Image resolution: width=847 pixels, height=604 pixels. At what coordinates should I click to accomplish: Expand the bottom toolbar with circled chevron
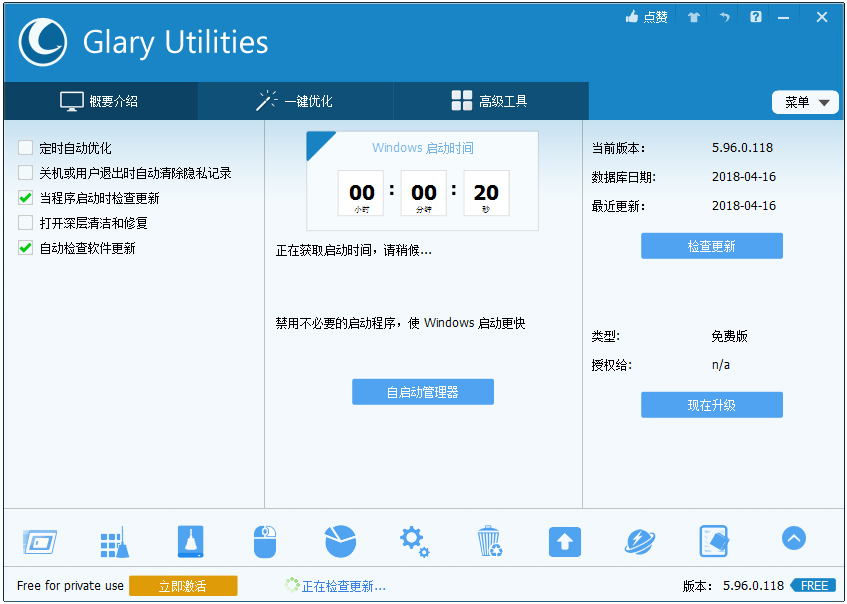[794, 538]
